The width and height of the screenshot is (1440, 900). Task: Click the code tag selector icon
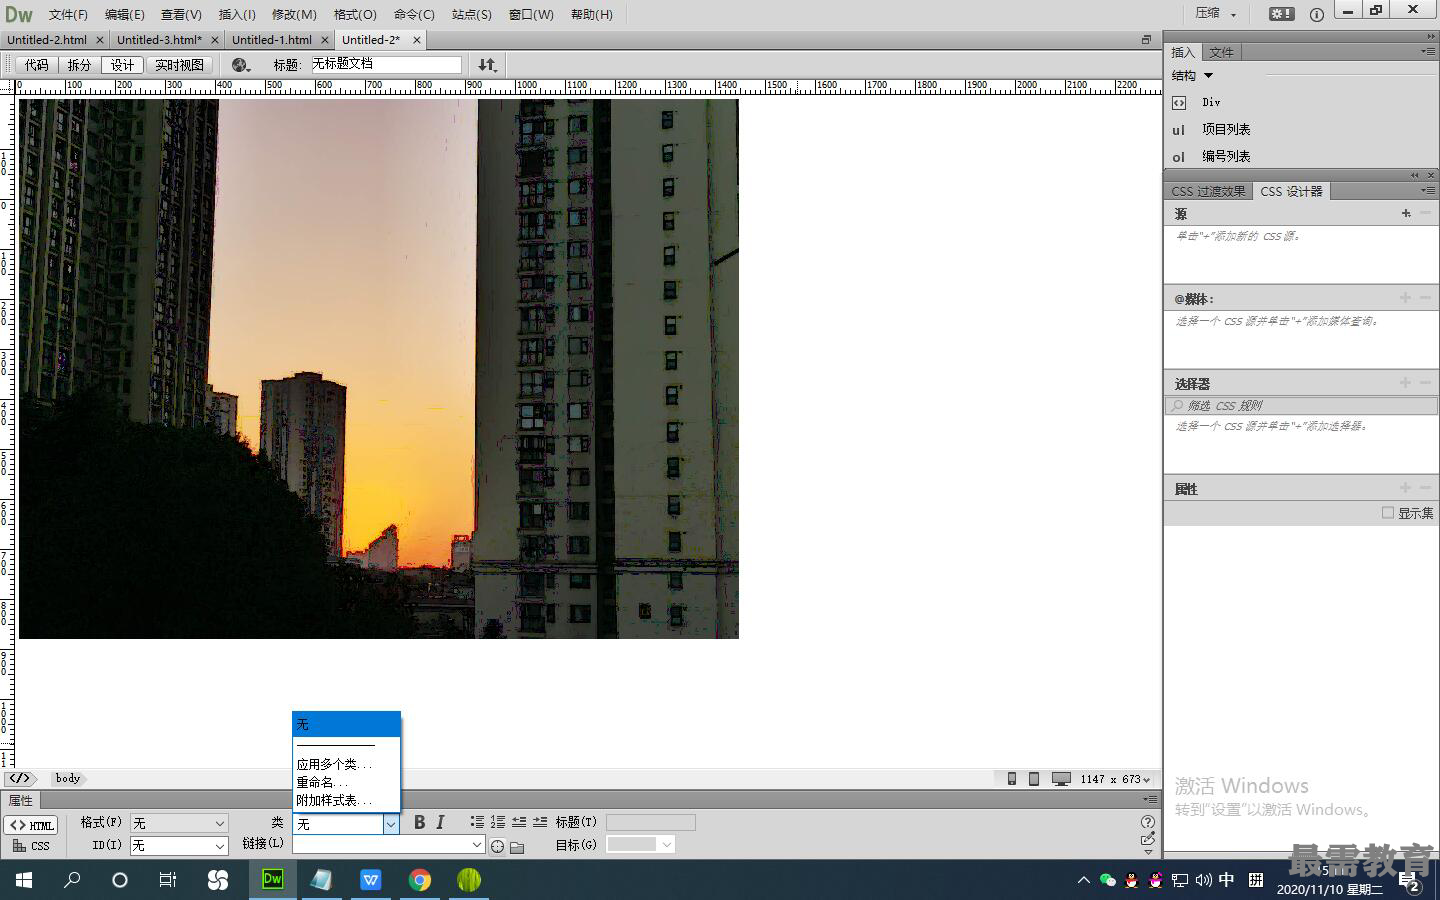(x=20, y=778)
